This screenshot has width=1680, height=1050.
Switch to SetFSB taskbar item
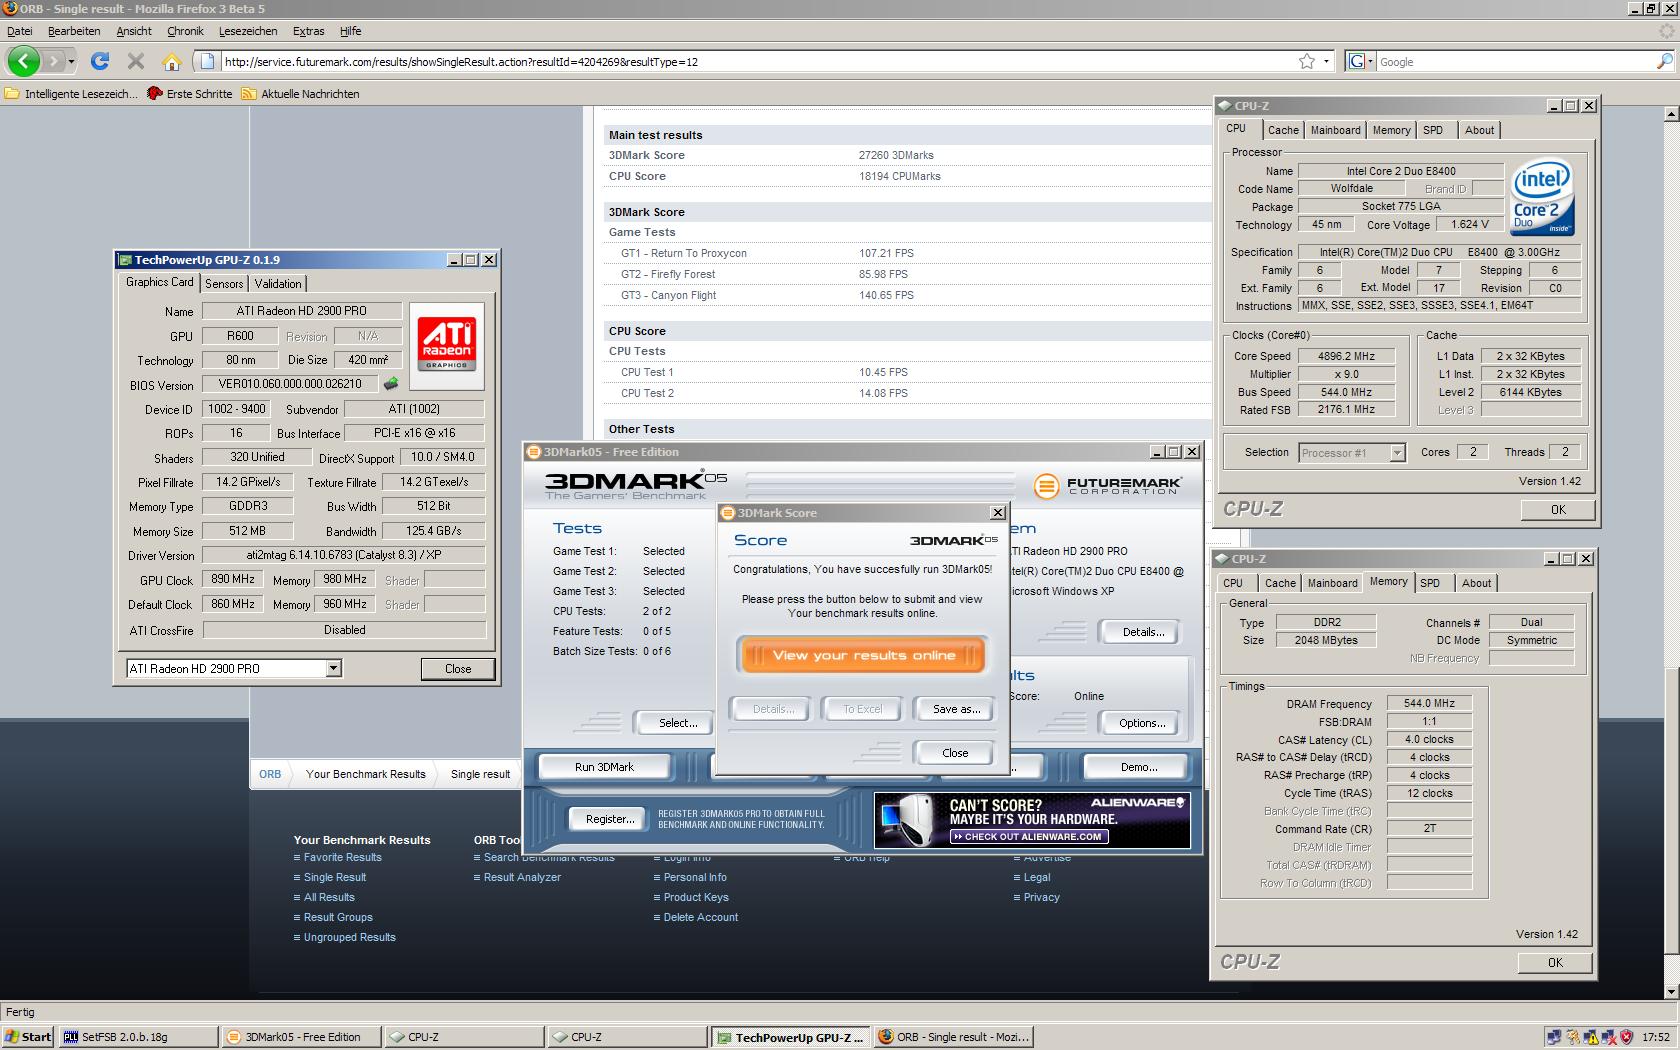pyautogui.click(x=138, y=1037)
